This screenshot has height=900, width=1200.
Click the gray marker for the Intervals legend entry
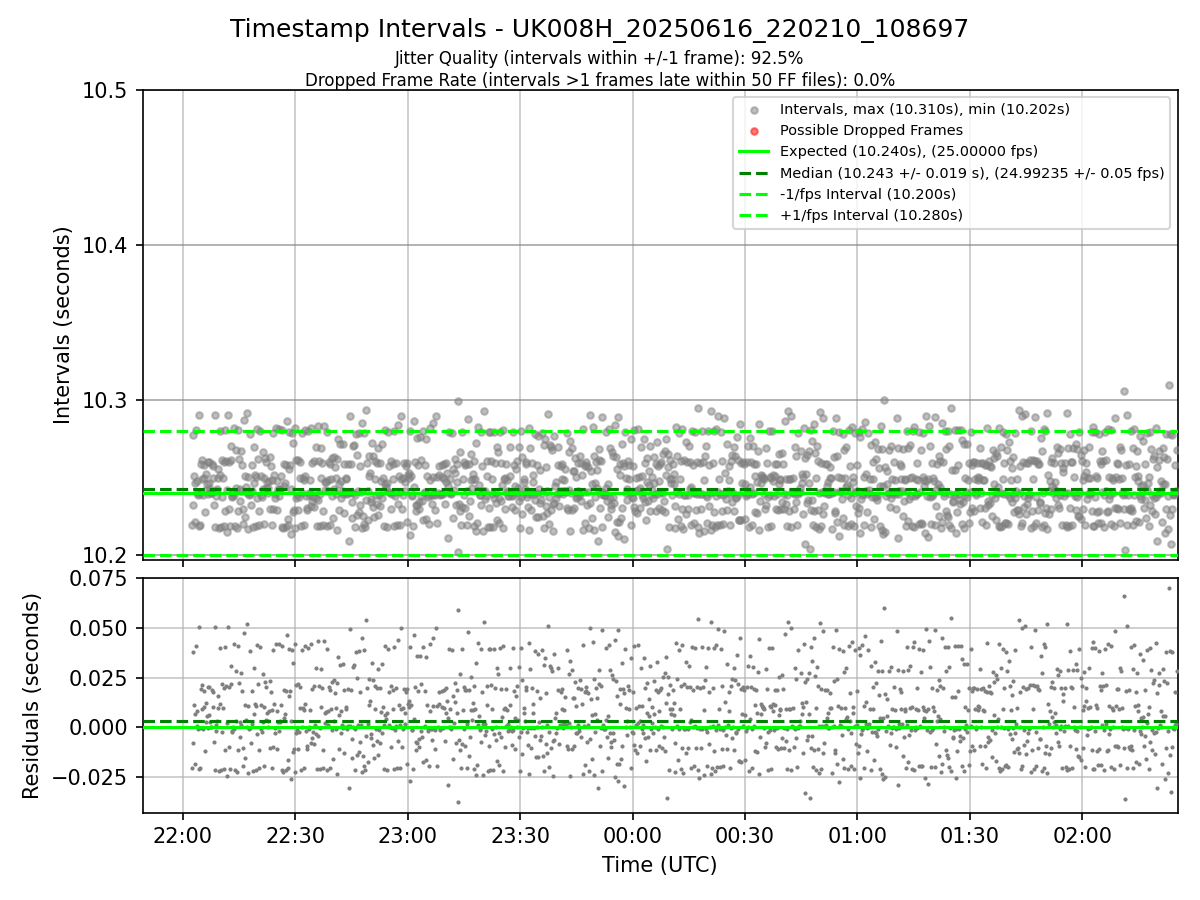point(754,110)
